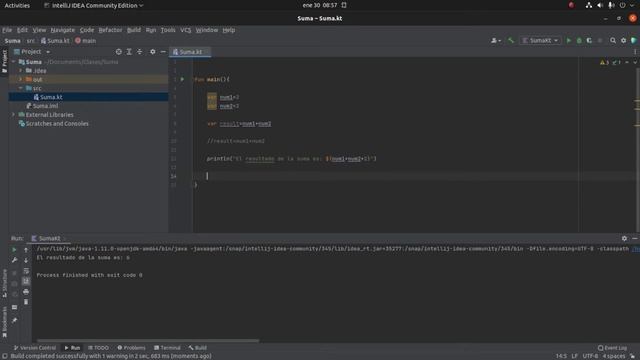Open the Build menu
This screenshot has height=360, width=640.
point(133,30)
